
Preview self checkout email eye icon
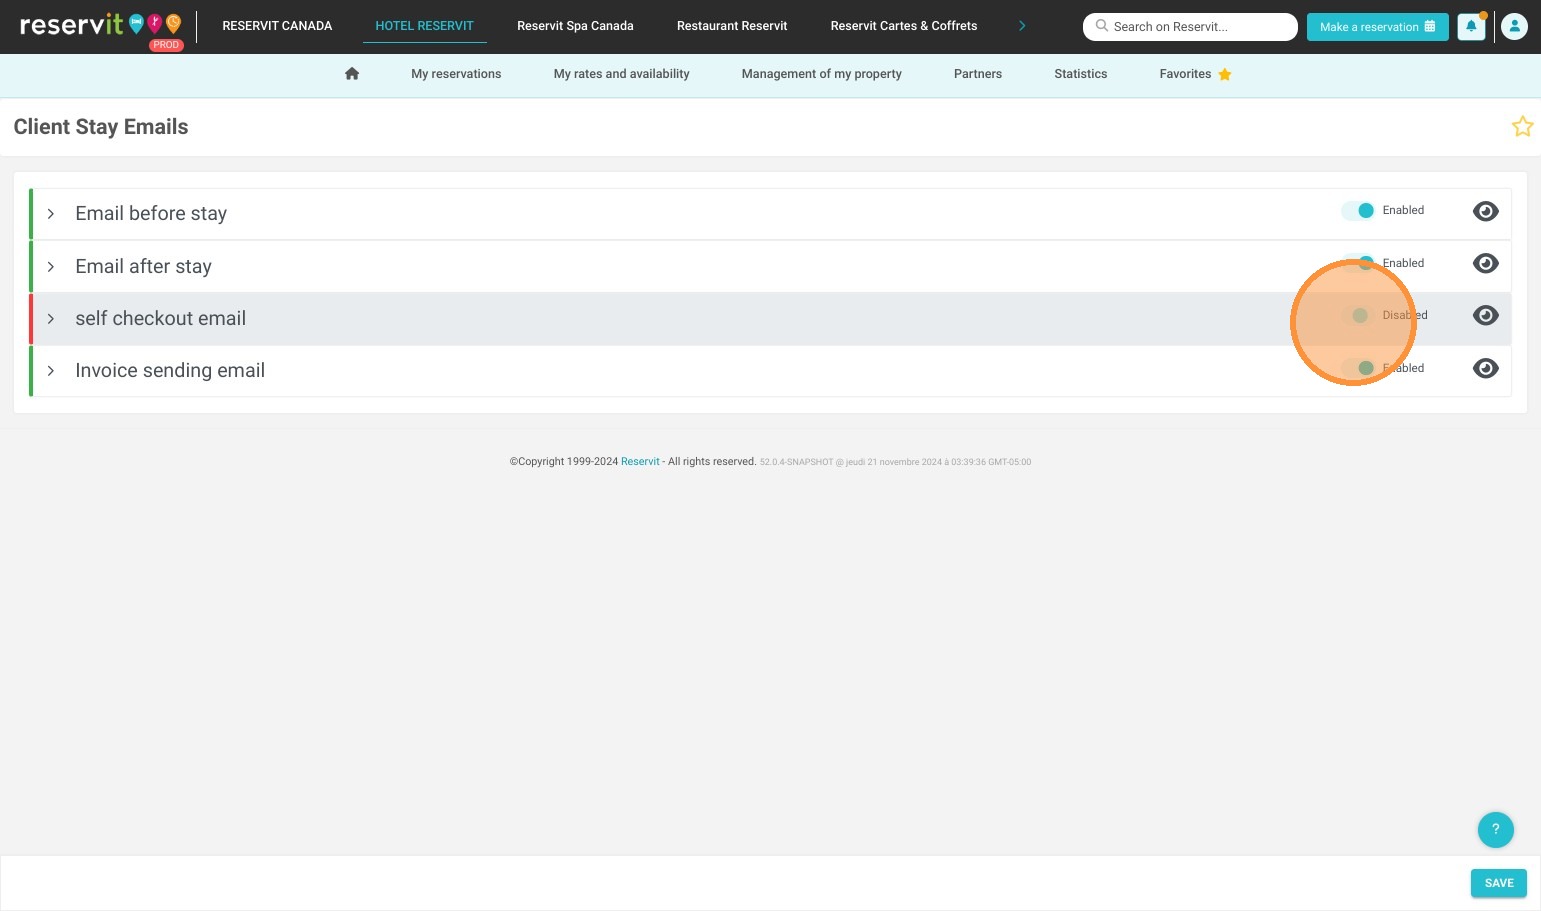pos(1486,315)
